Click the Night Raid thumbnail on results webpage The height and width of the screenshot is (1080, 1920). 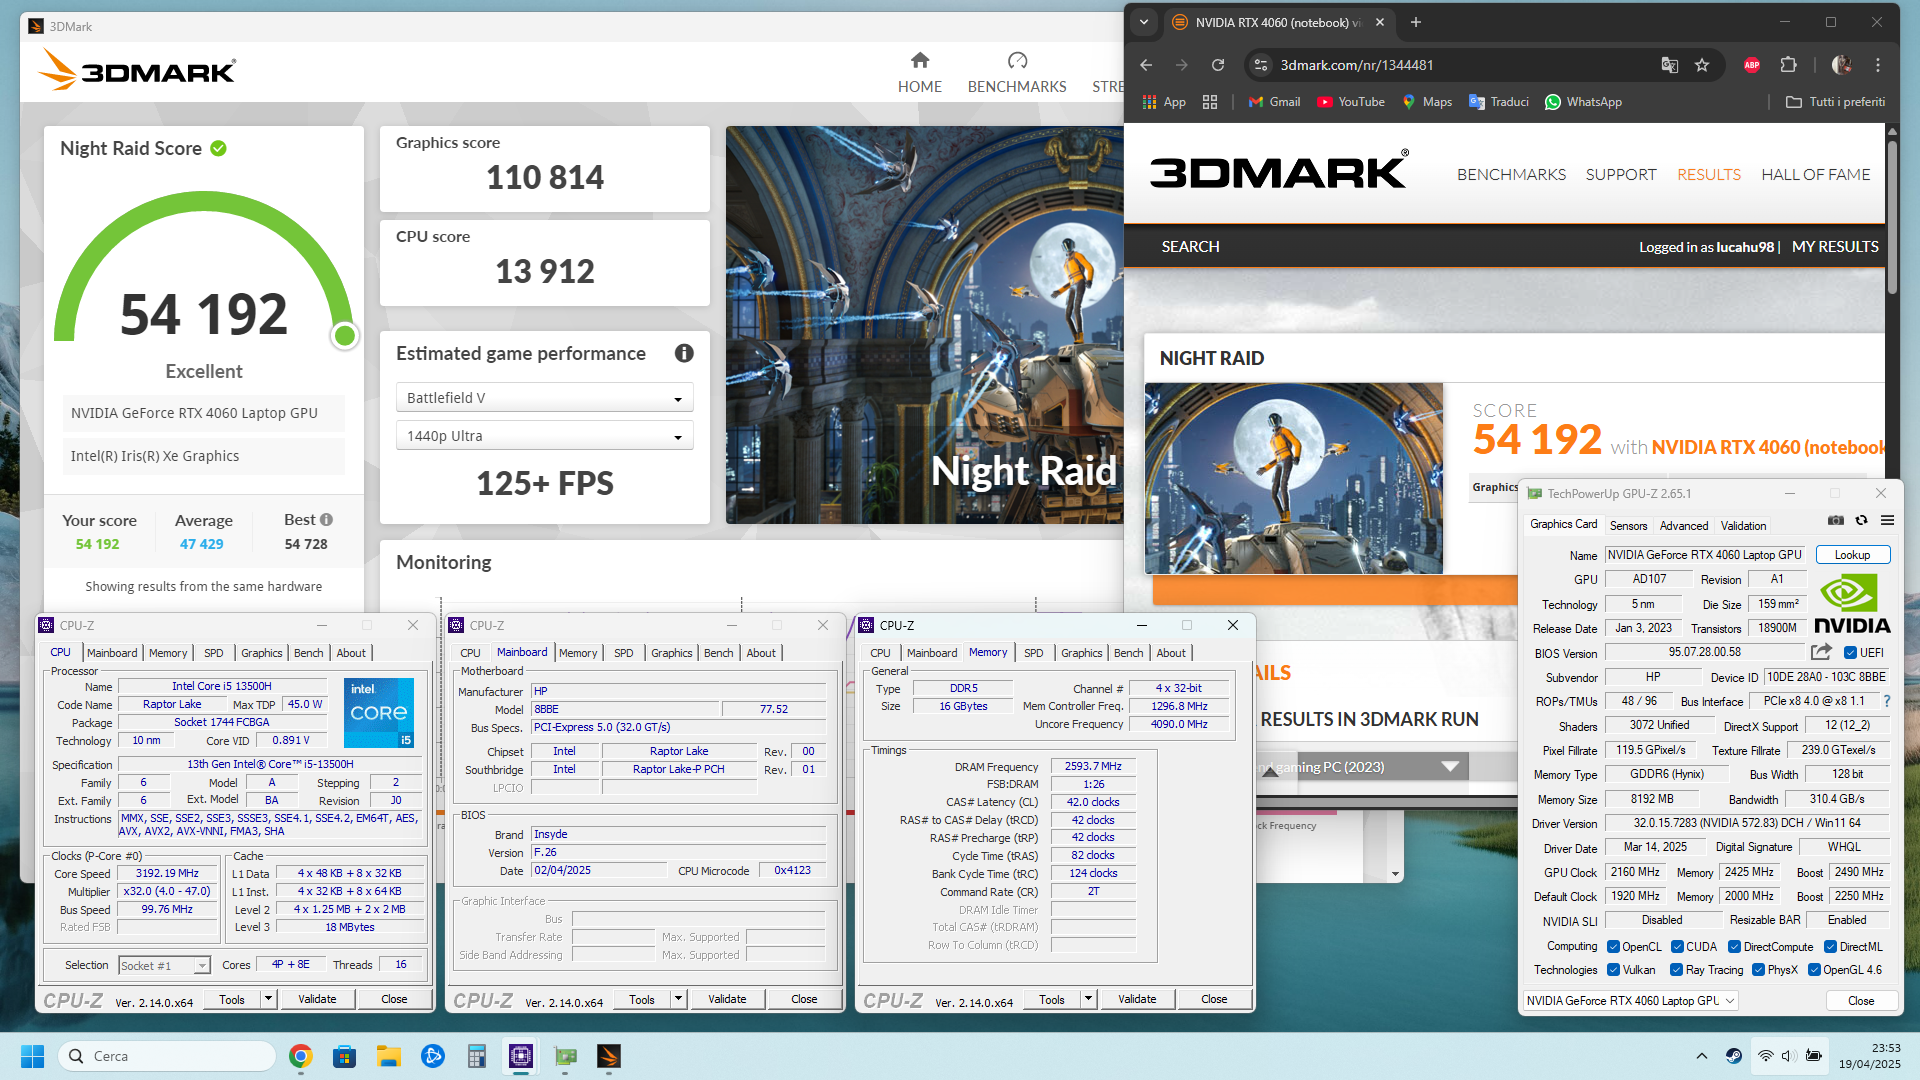(x=1293, y=478)
